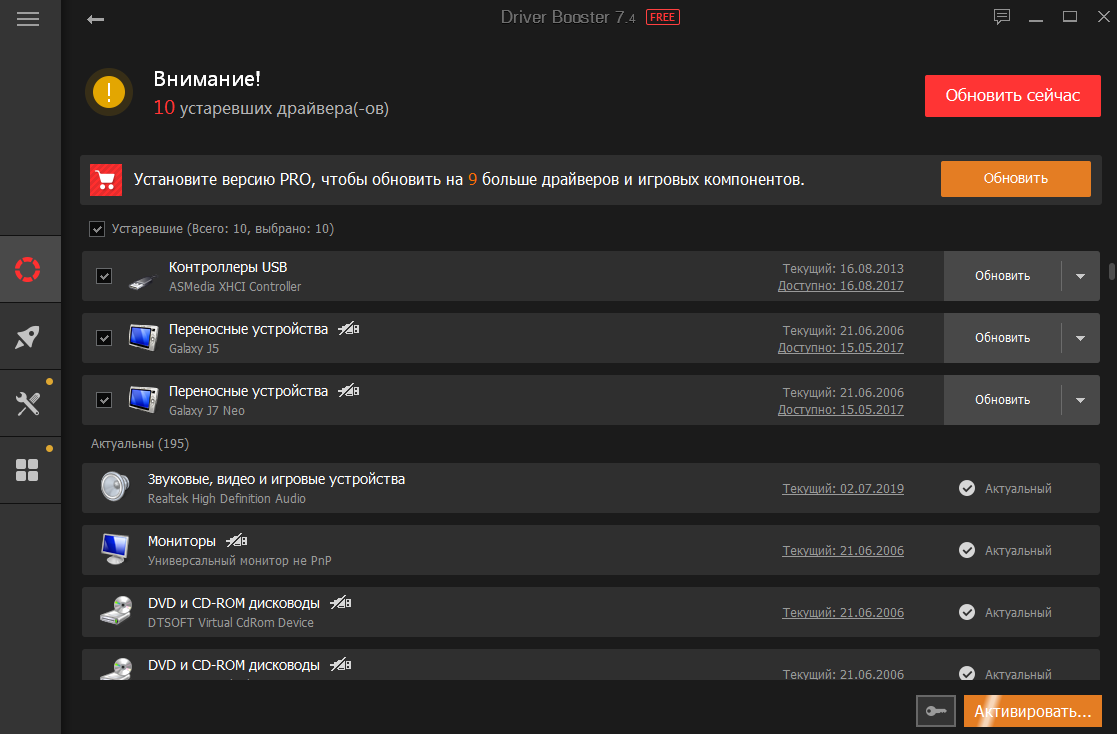
Task: Go back with the arrow icon
Action: [95, 19]
